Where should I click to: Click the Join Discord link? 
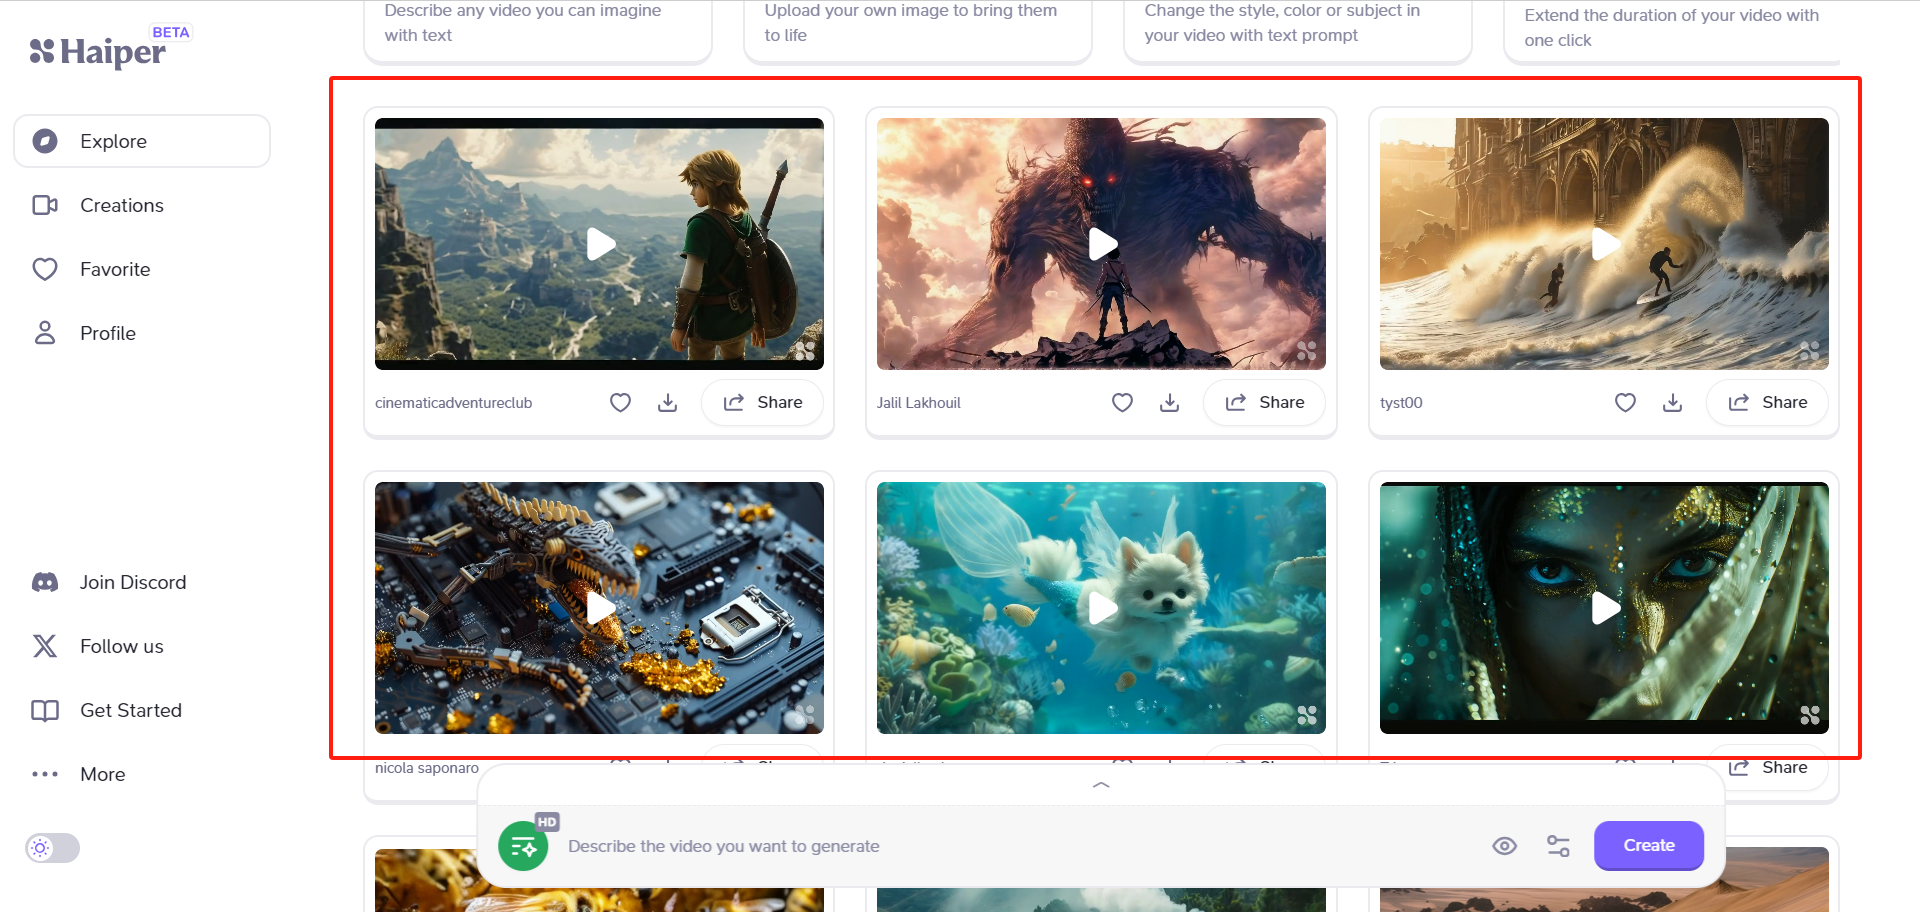pos(132,582)
